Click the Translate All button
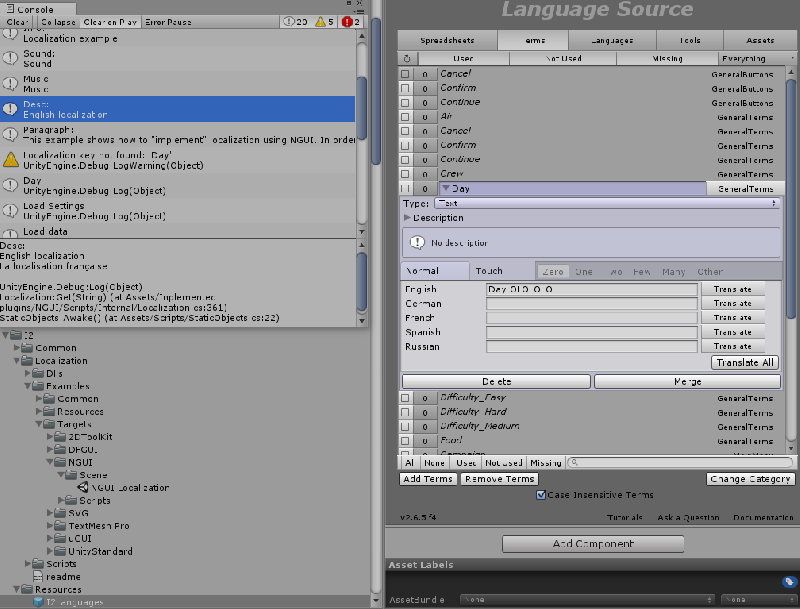This screenshot has width=800, height=609. click(x=745, y=363)
